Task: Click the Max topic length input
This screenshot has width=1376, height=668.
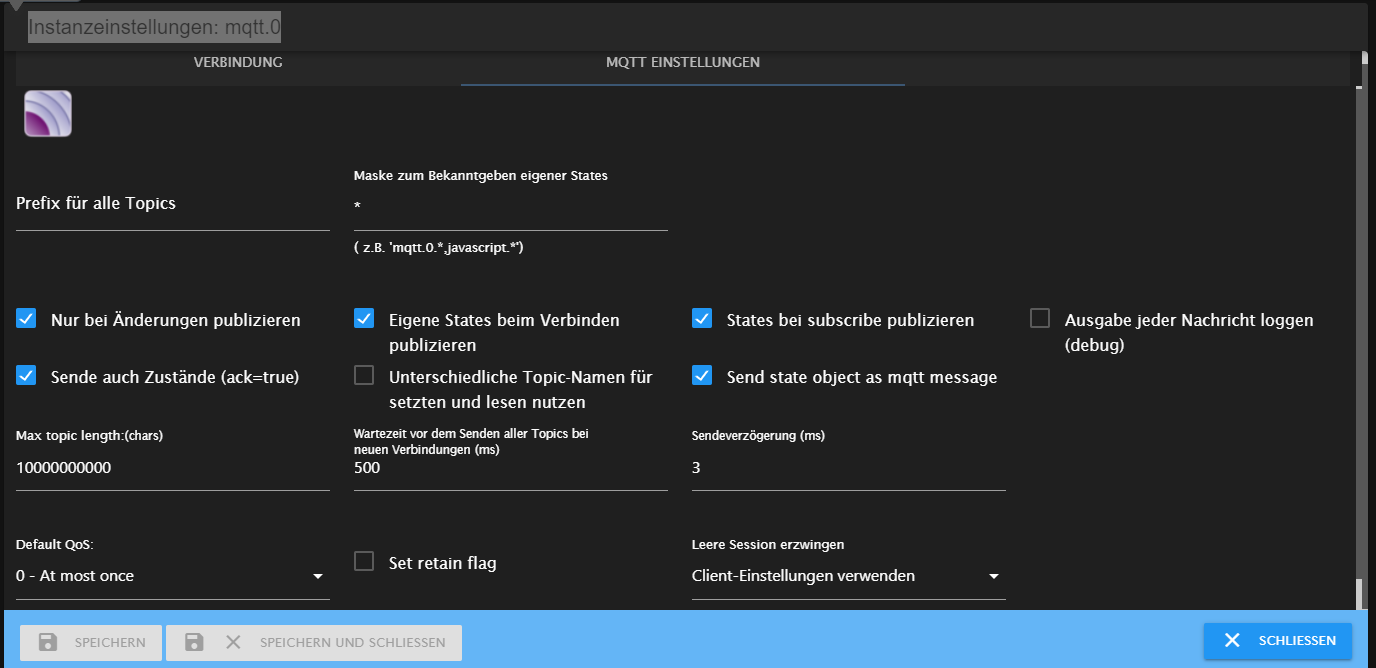Action: point(173,468)
